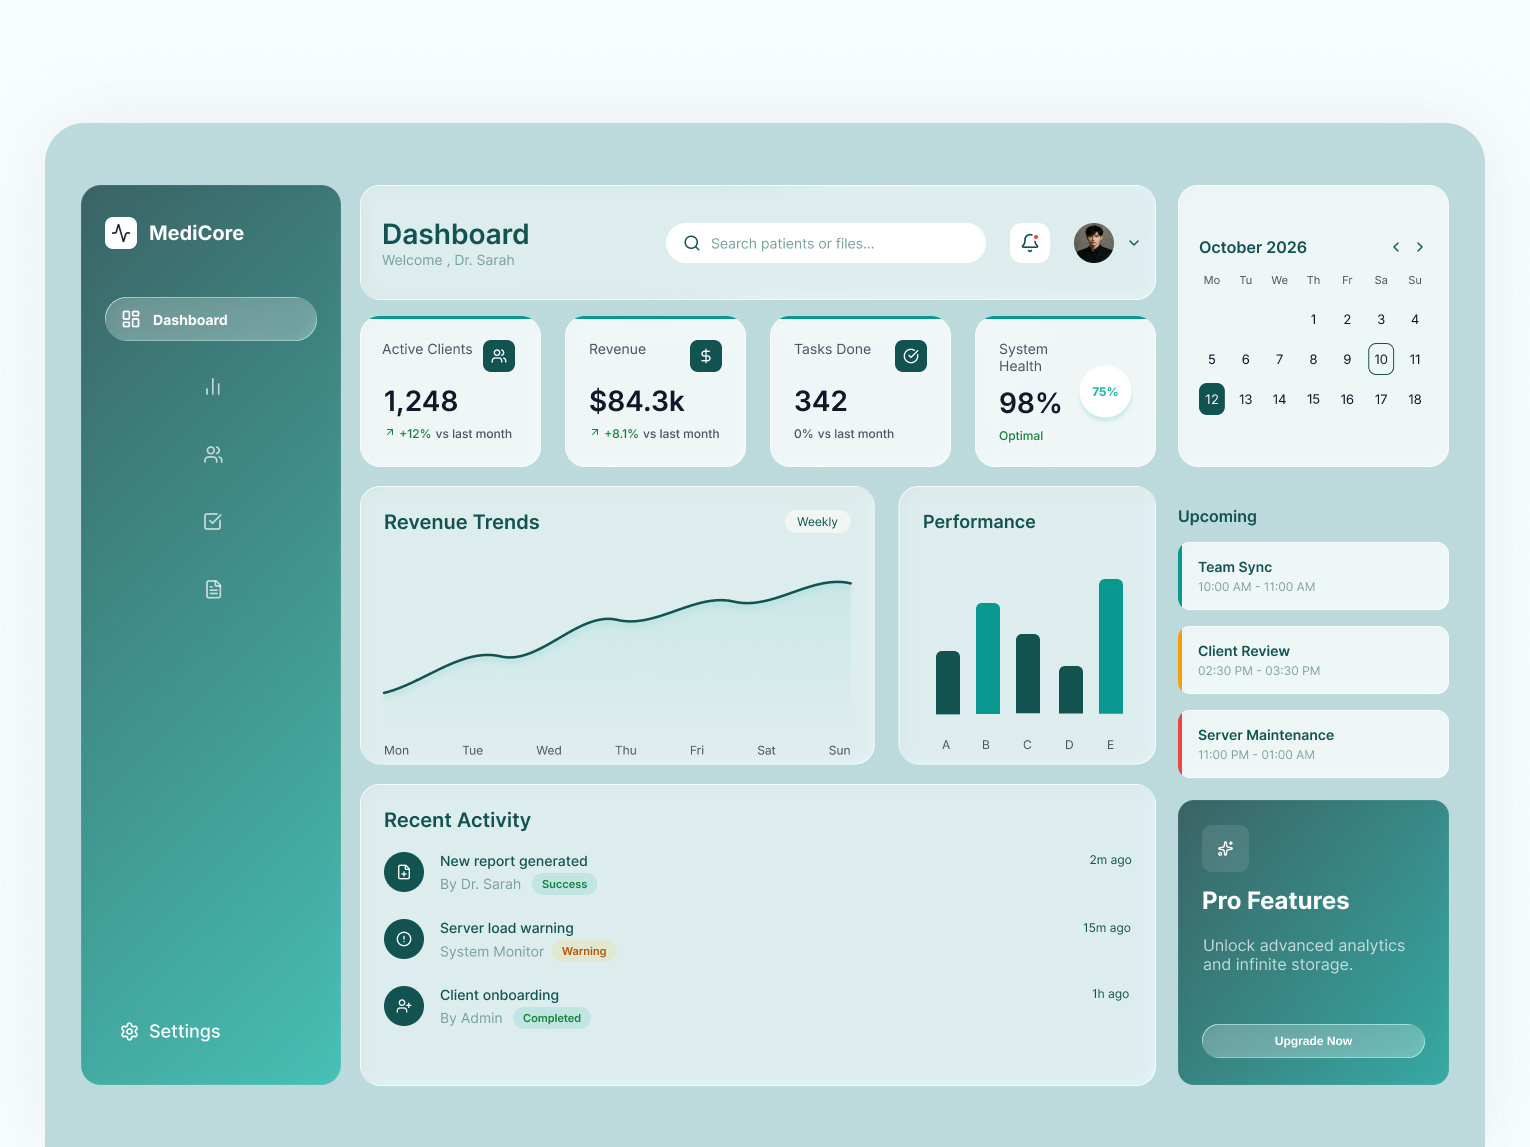Open the Team Sync upcoming event
Screen dimensions: 1530x1147
coord(1313,576)
